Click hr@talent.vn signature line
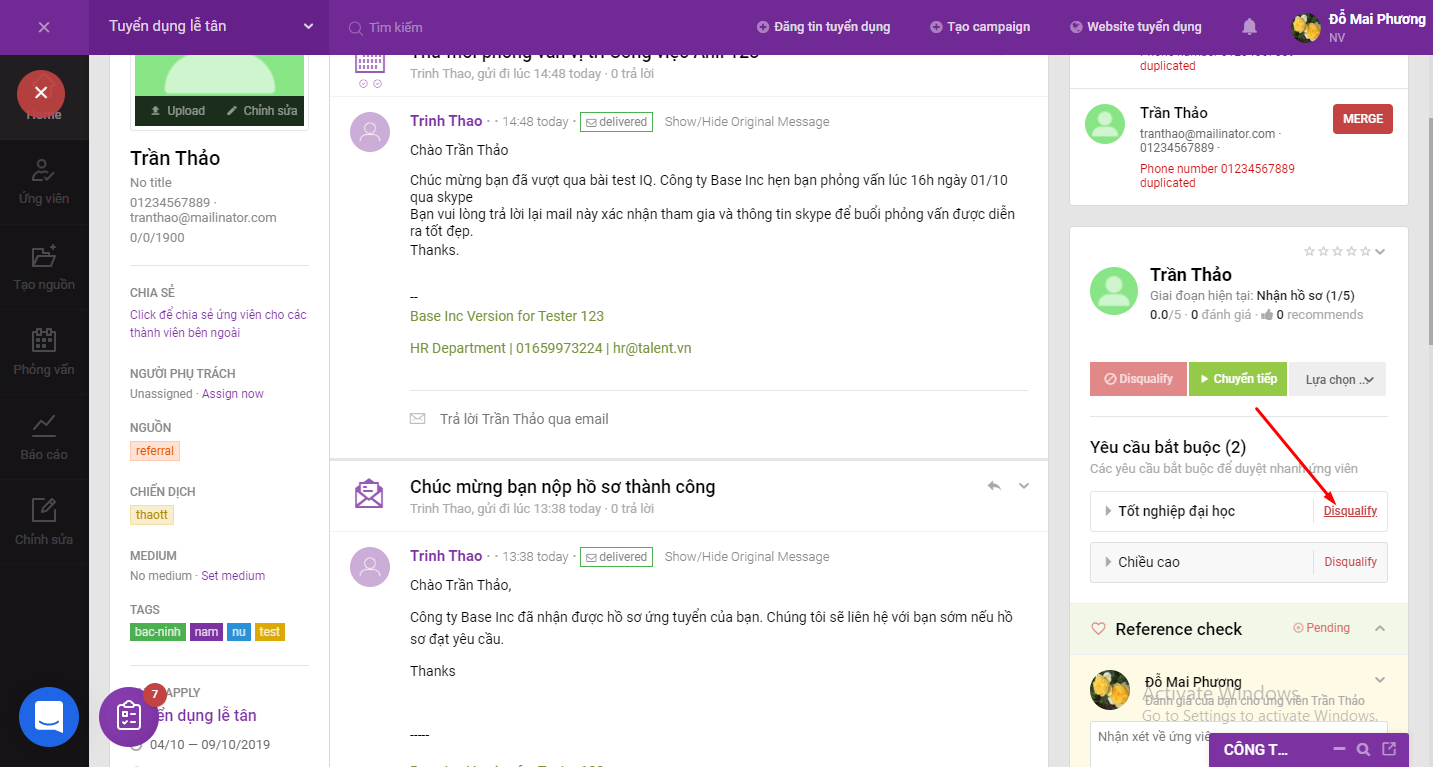 (x=550, y=348)
